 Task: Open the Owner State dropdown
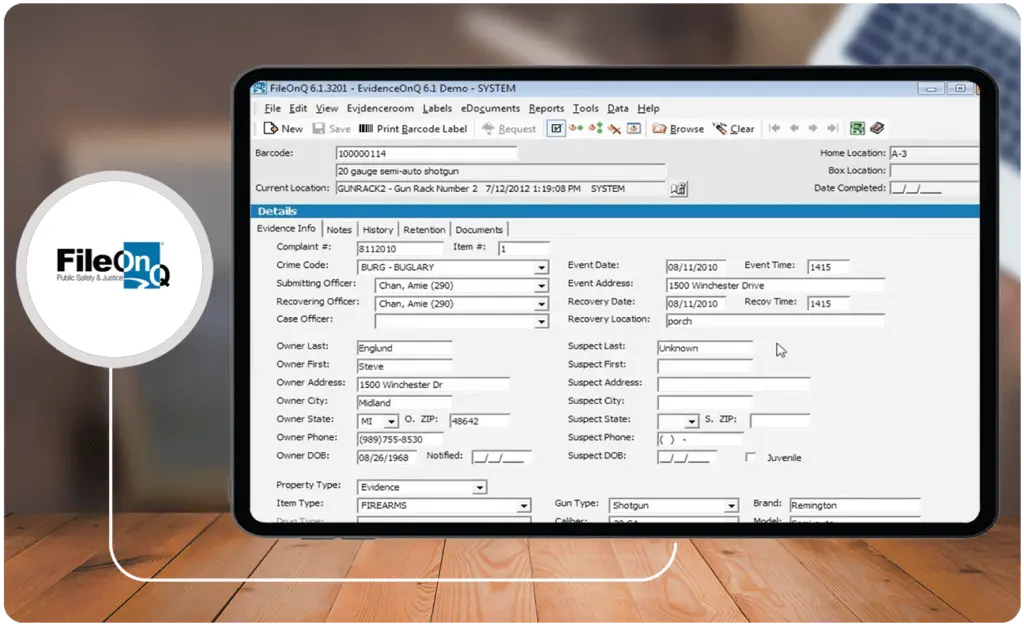(391, 422)
